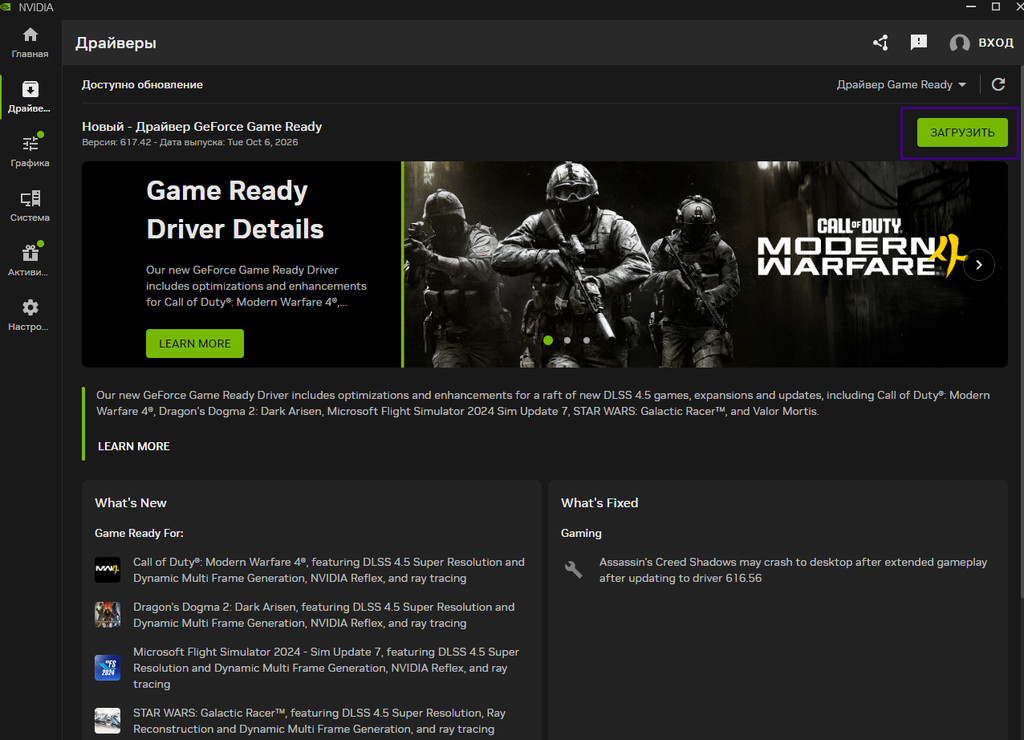Screen dimensions: 1024x740
Task: Click the NVIDIA logo in the title bar
Action: [6, 7]
